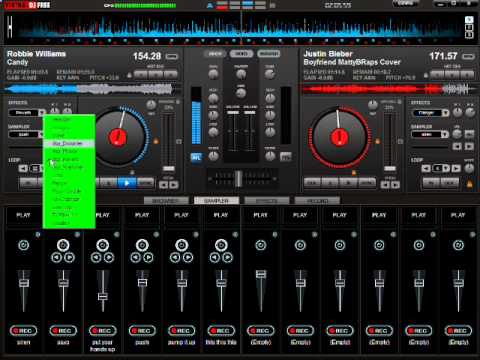This screenshot has height=360, width=480.
Task: Toggle the left channel PFL headphone button
Action: click(x=196, y=157)
